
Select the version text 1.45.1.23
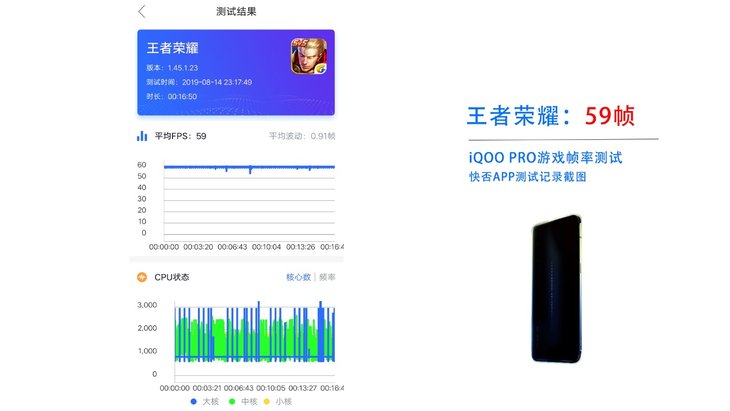(182, 68)
